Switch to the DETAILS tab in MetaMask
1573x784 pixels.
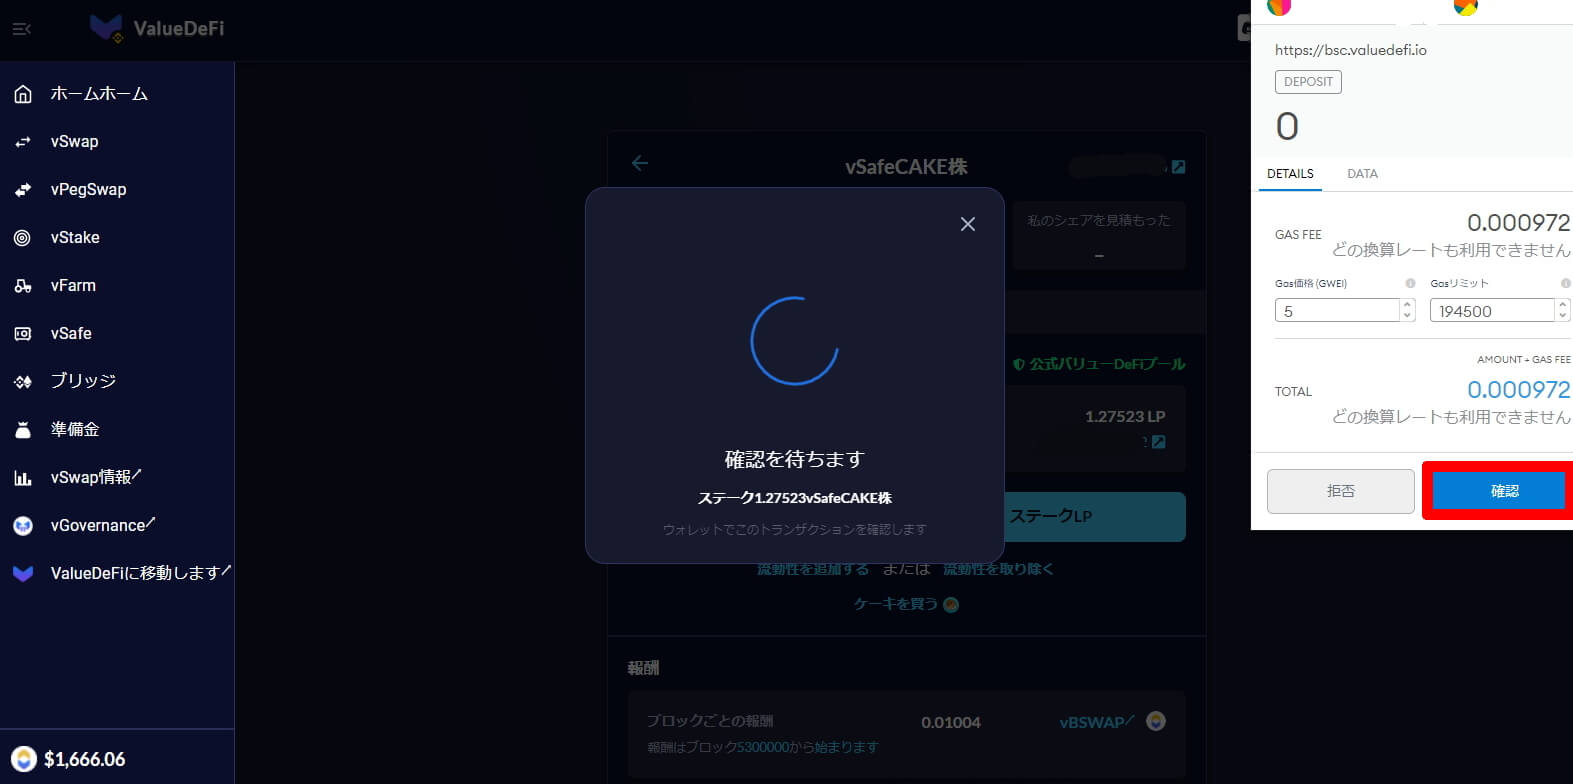(1290, 174)
